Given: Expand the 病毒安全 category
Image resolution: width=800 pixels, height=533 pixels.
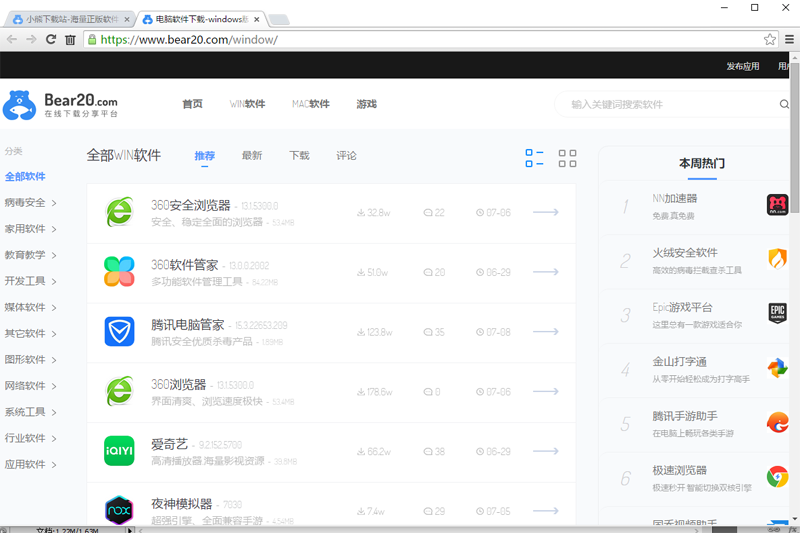Looking at the screenshot, I should tap(30, 202).
